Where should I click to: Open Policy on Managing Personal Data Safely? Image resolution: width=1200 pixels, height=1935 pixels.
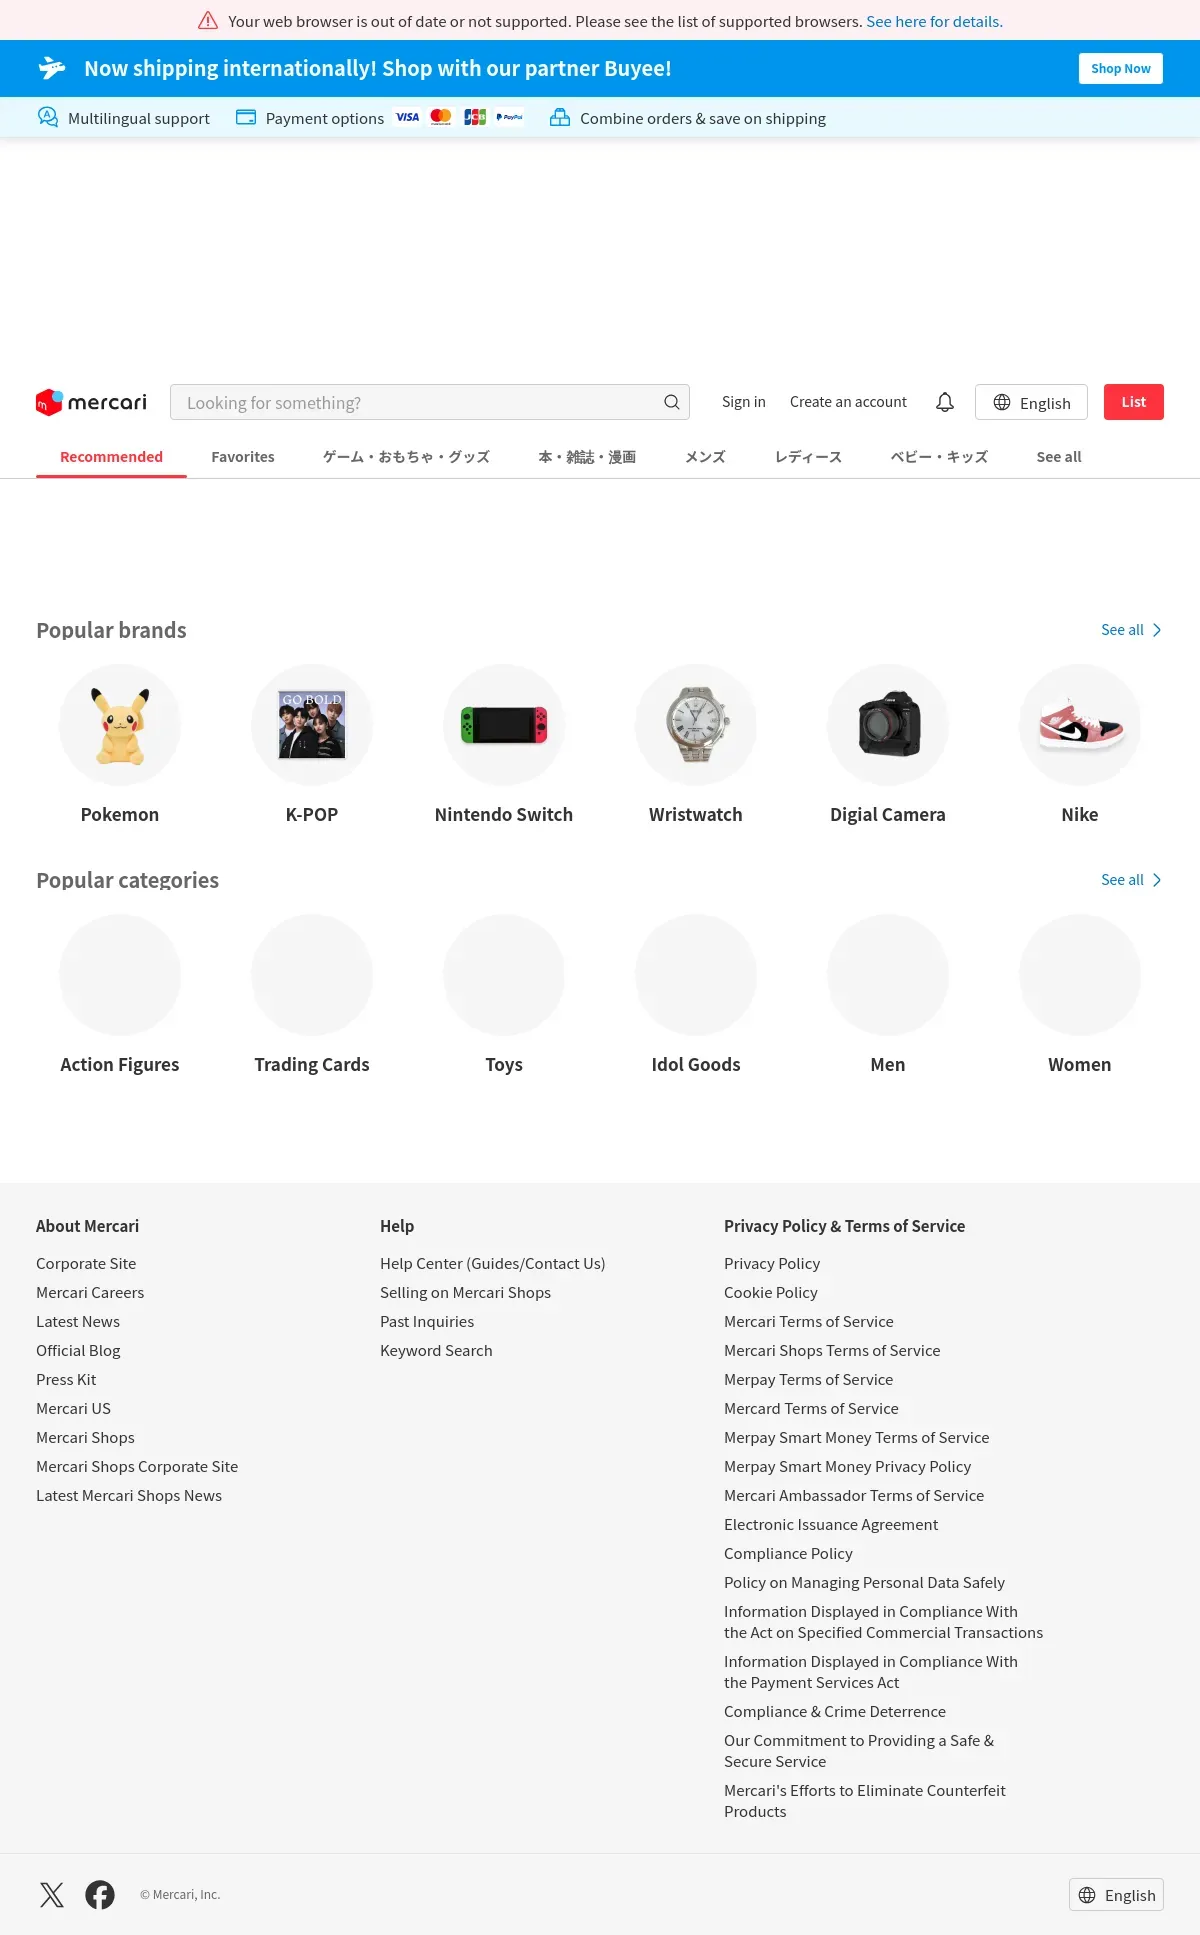point(864,1583)
